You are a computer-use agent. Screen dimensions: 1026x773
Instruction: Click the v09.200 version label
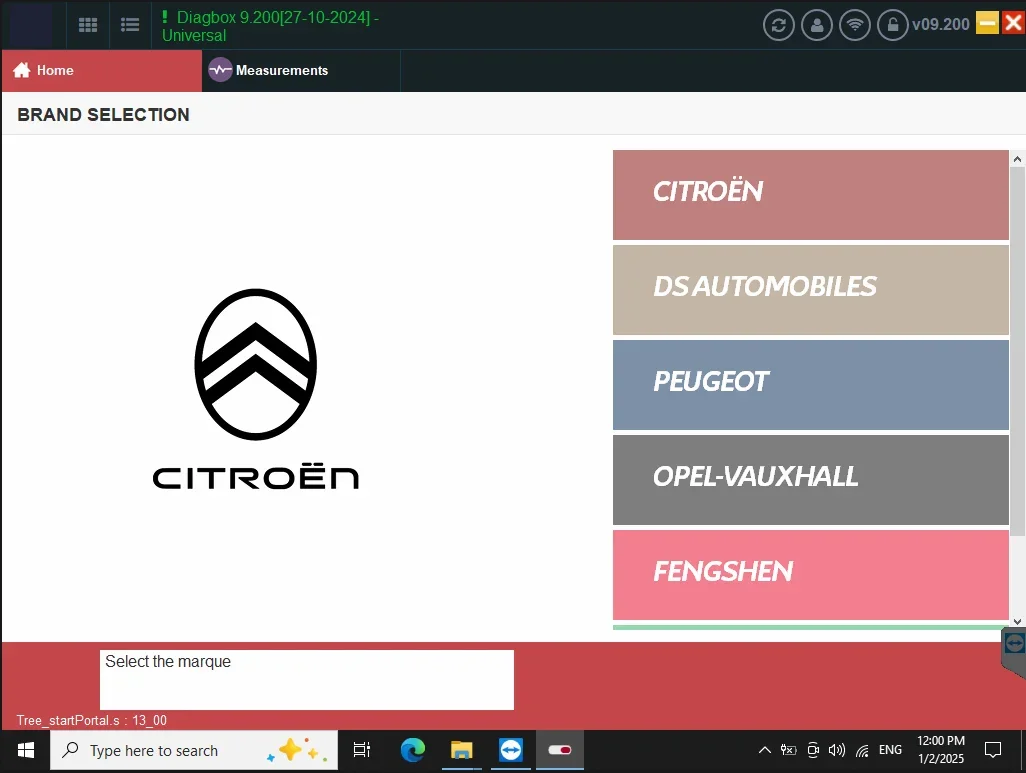click(x=940, y=24)
